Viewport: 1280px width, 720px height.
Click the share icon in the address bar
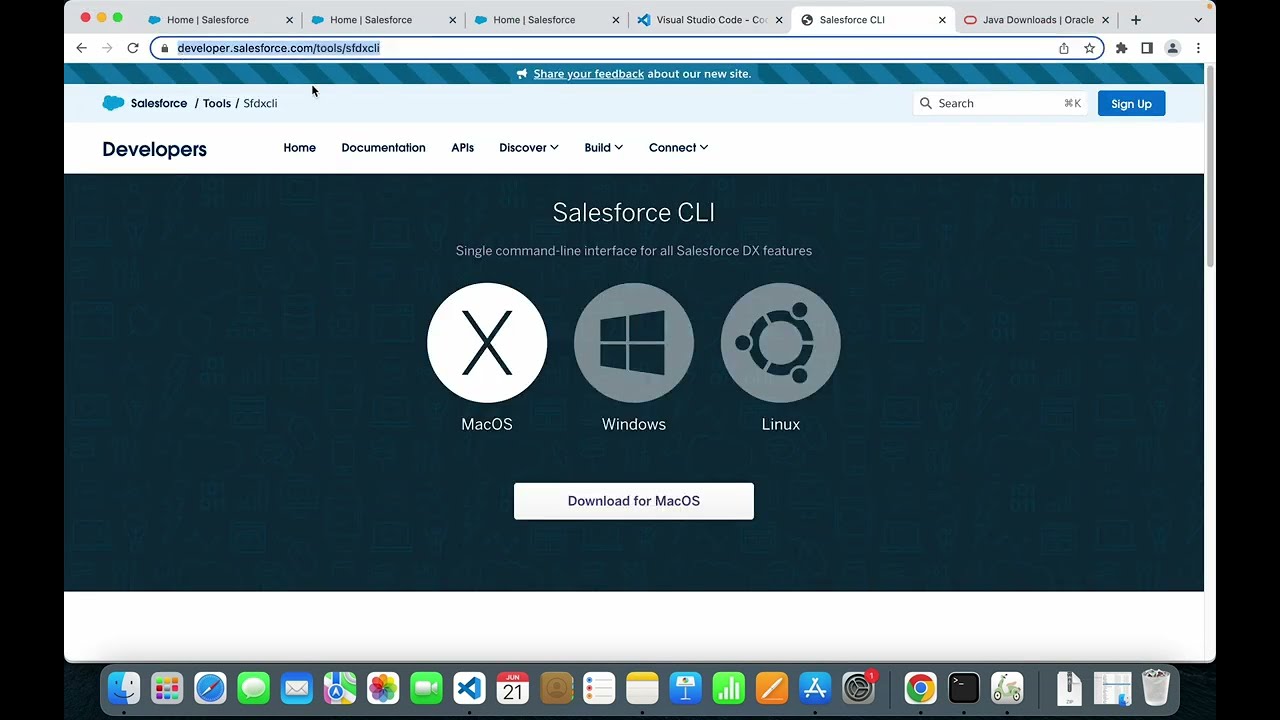coord(1063,48)
